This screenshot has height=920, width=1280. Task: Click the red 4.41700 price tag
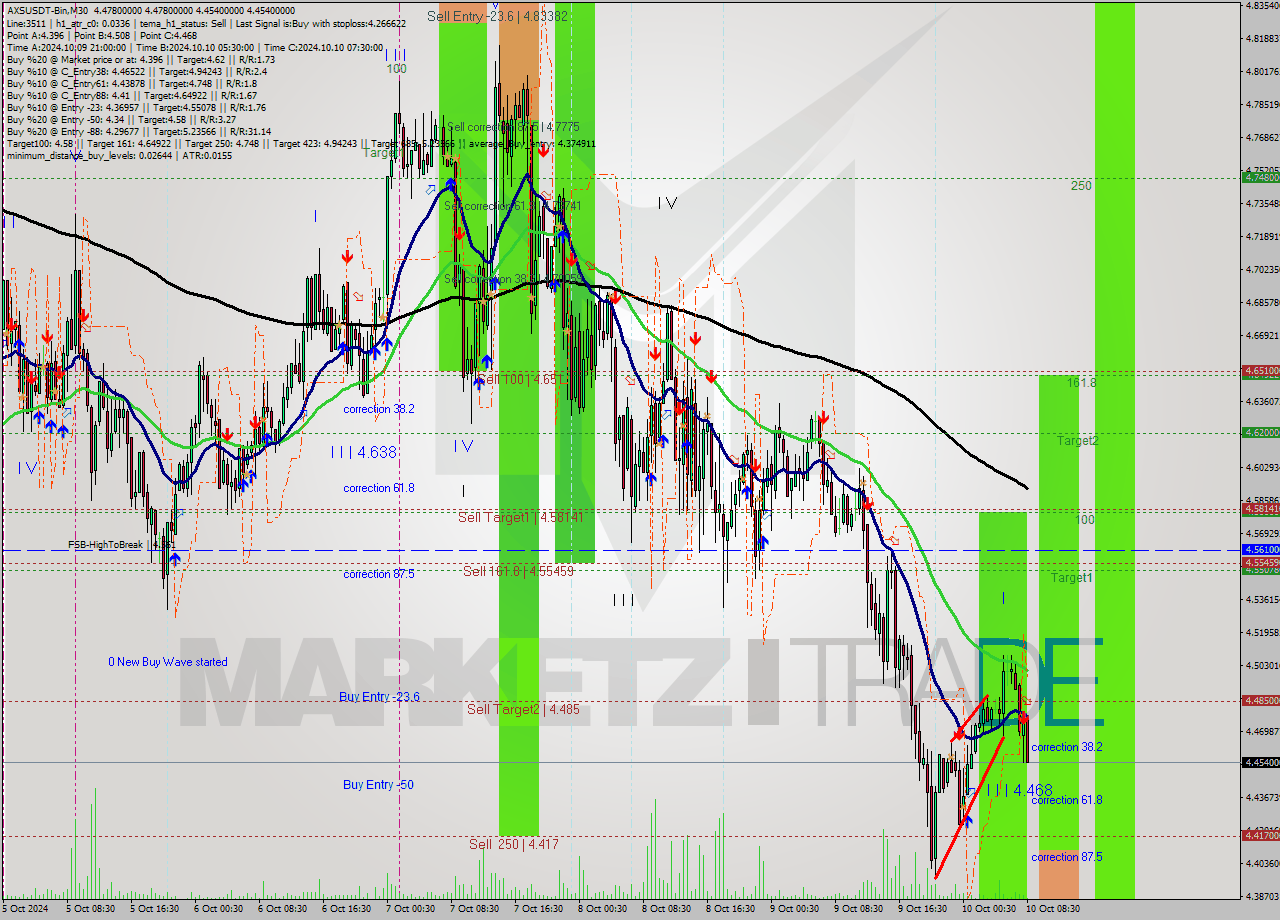click(x=1261, y=835)
